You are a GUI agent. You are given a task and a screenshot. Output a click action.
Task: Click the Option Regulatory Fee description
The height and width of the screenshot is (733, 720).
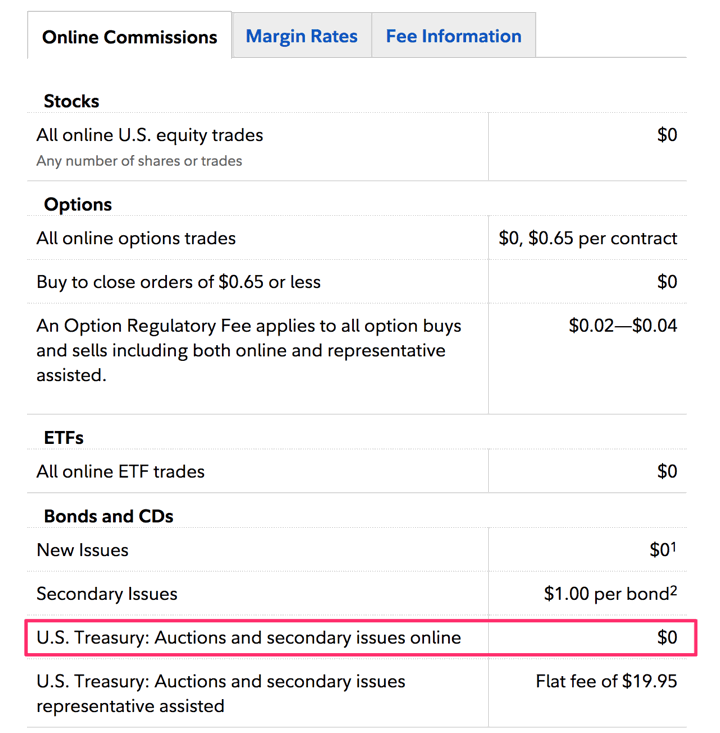(248, 350)
